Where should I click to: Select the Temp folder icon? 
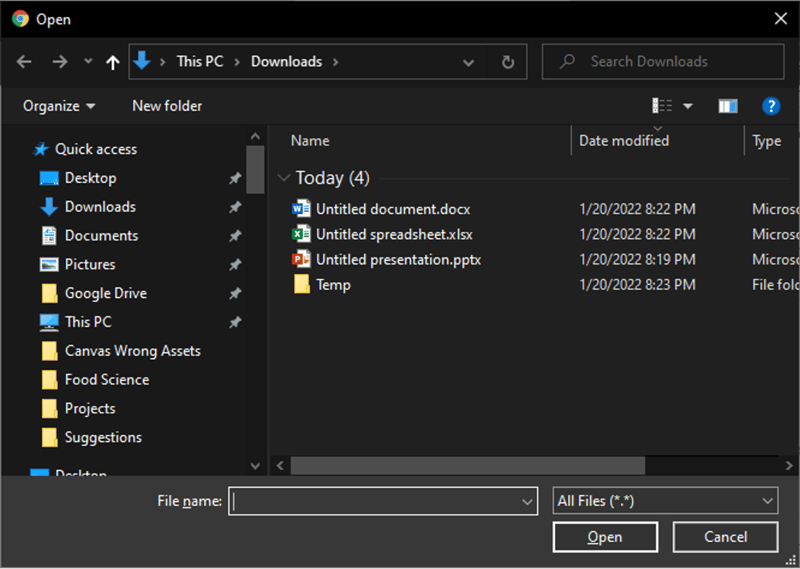tap(302, 284)
